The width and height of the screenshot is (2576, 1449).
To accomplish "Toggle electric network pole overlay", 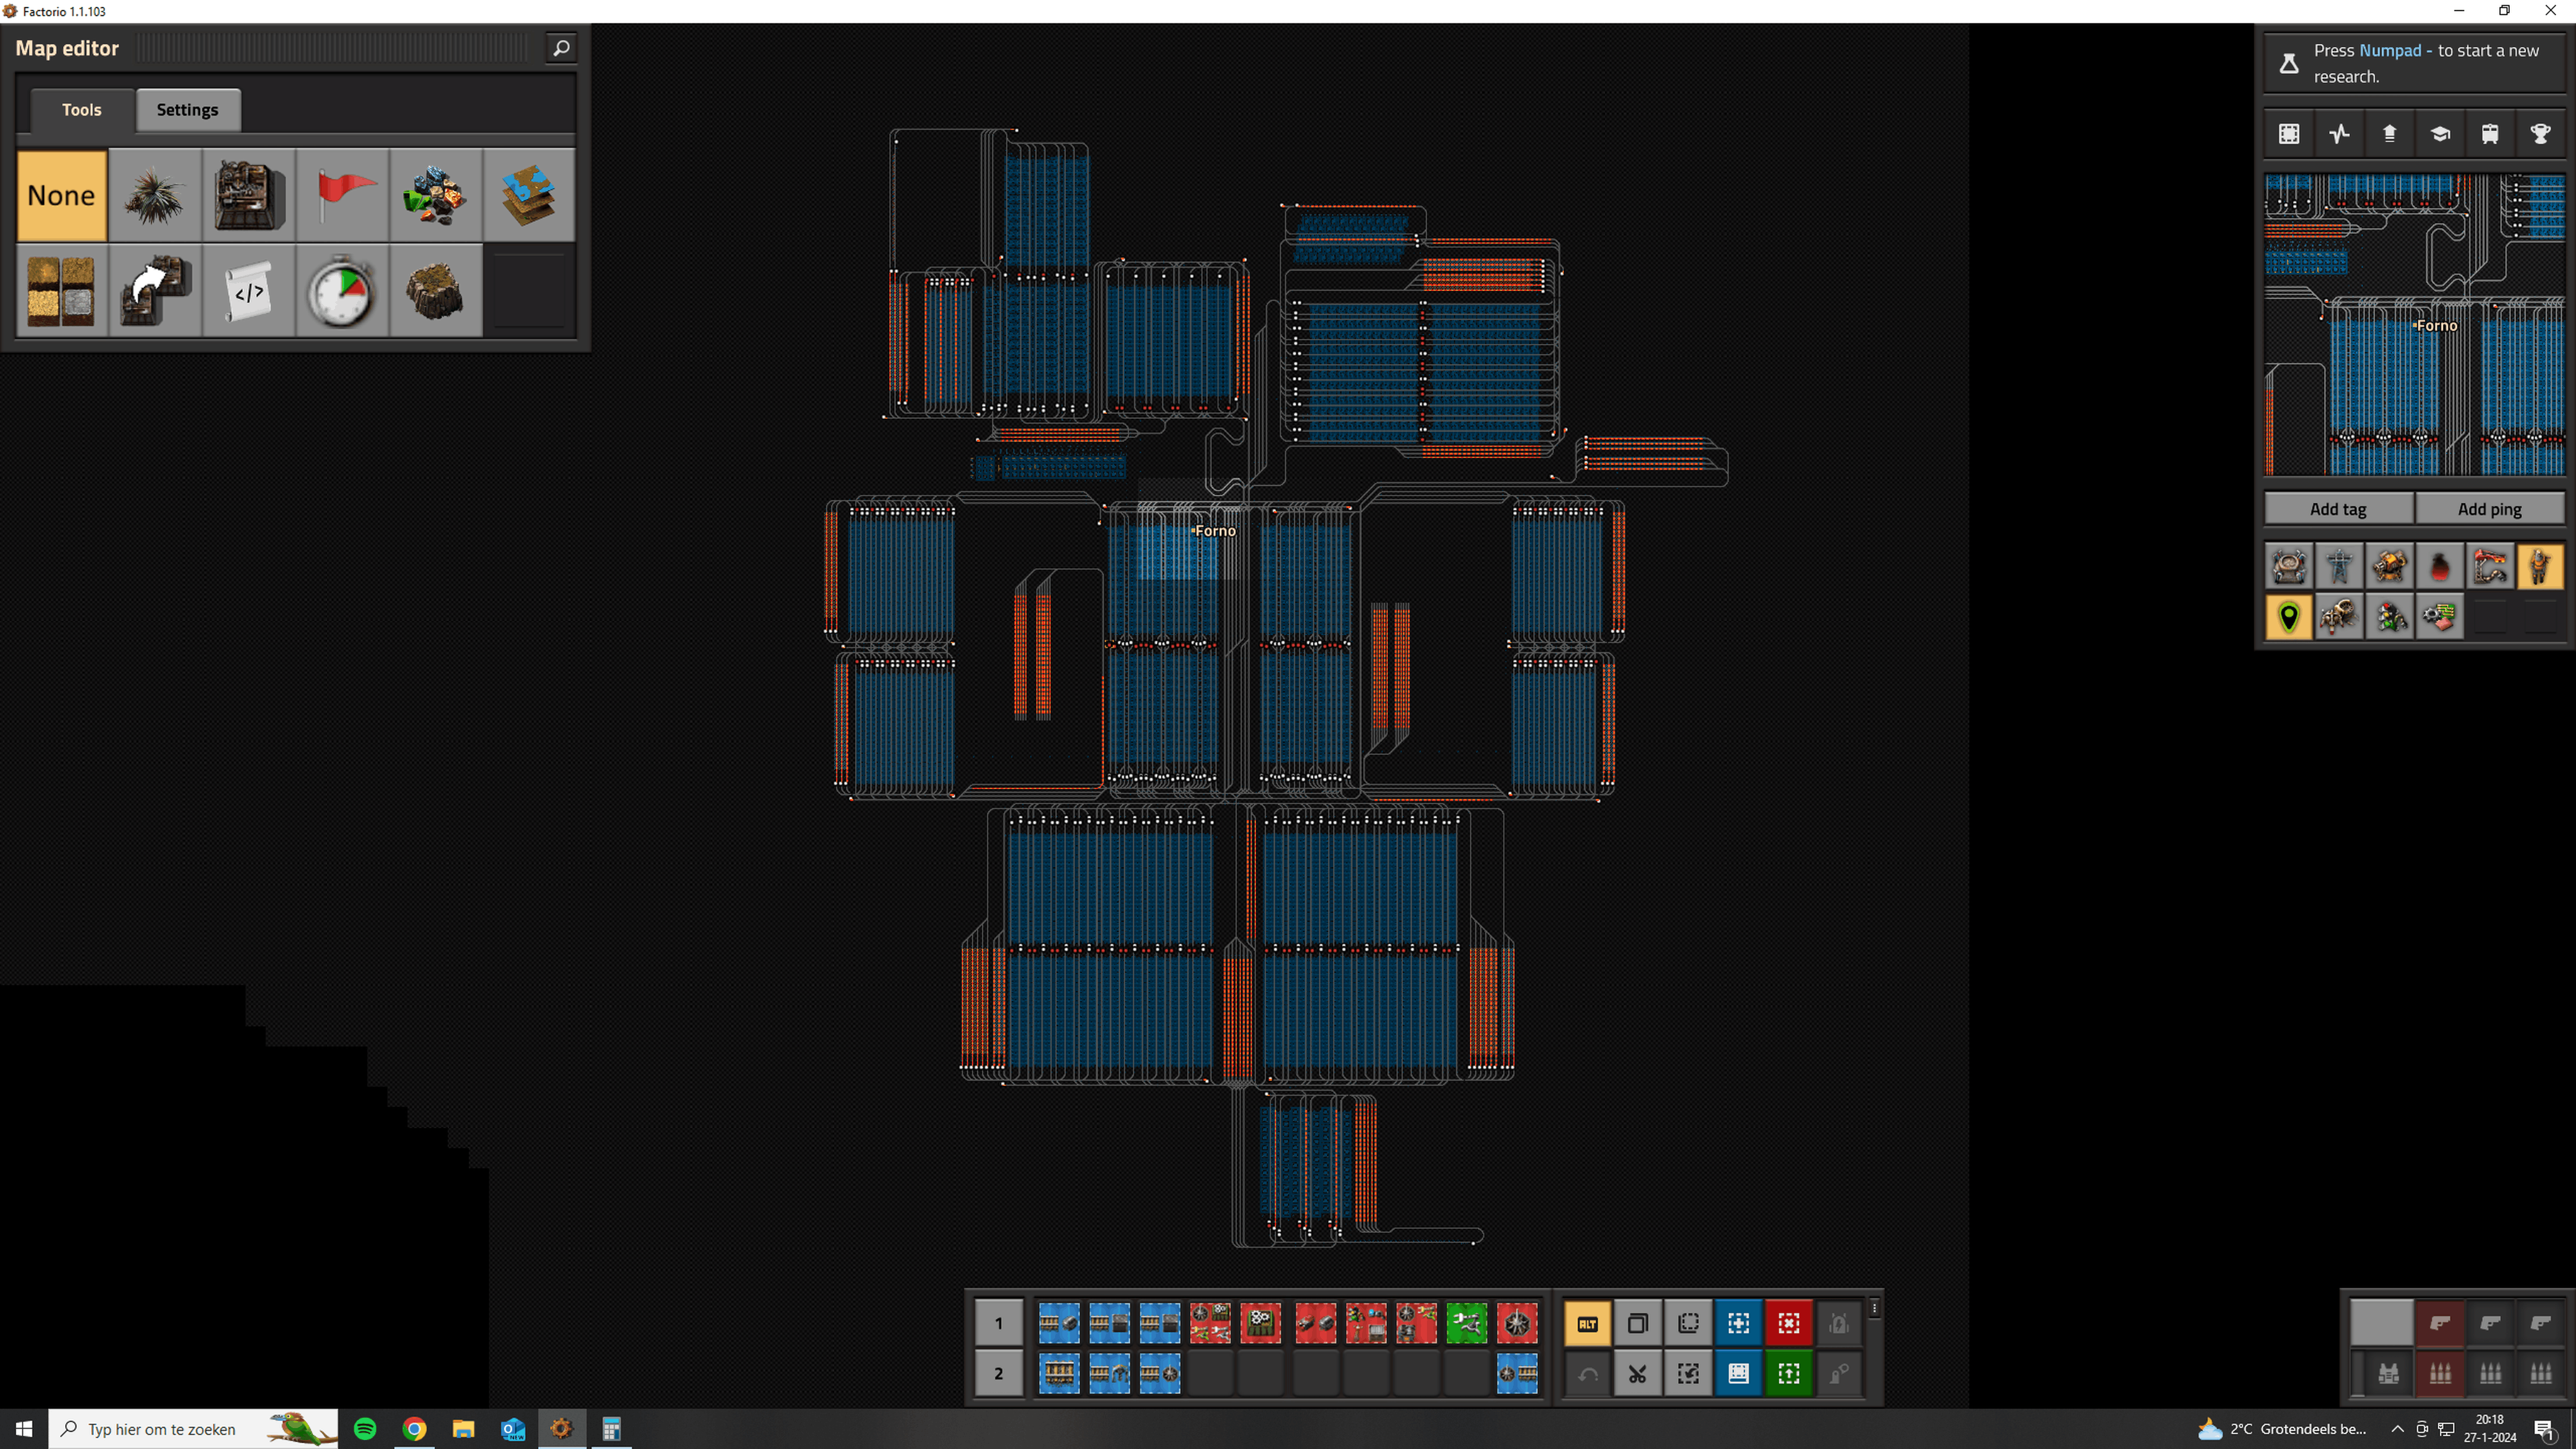I will point(2339,567).
